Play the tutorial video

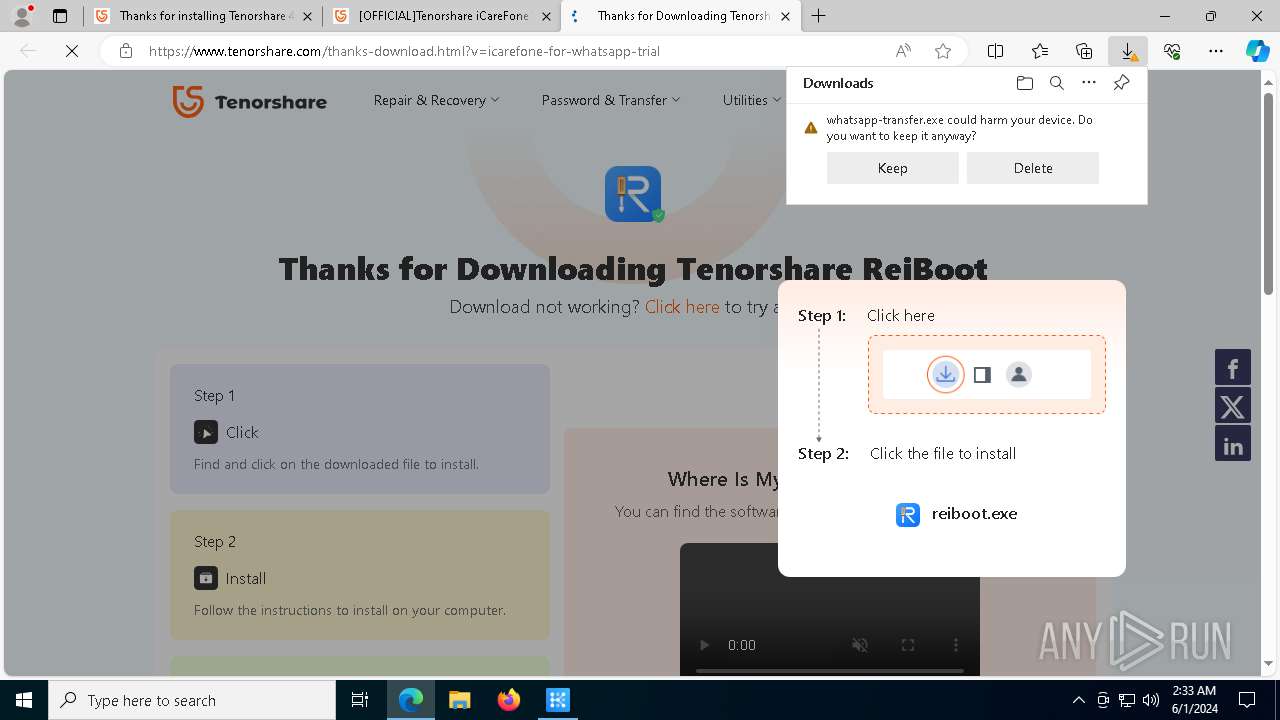point(704,645)
